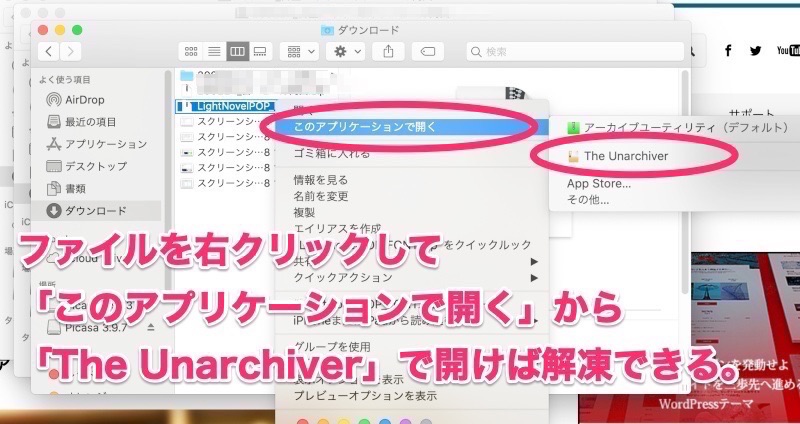Open 書類 in the sidebar

point(66,189)
